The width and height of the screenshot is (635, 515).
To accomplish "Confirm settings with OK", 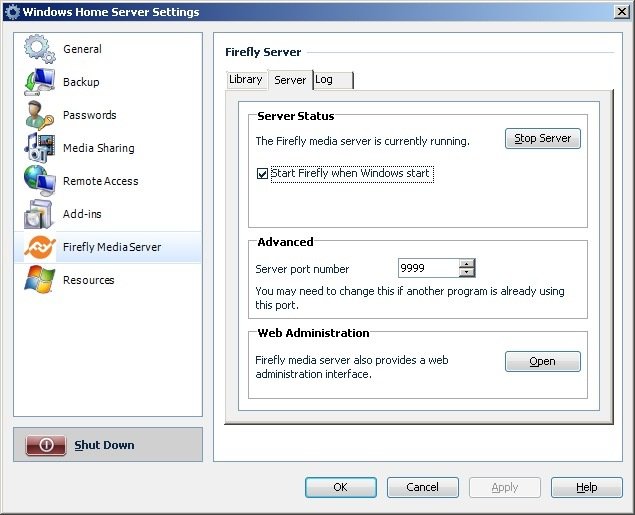I will coord(341,487).
